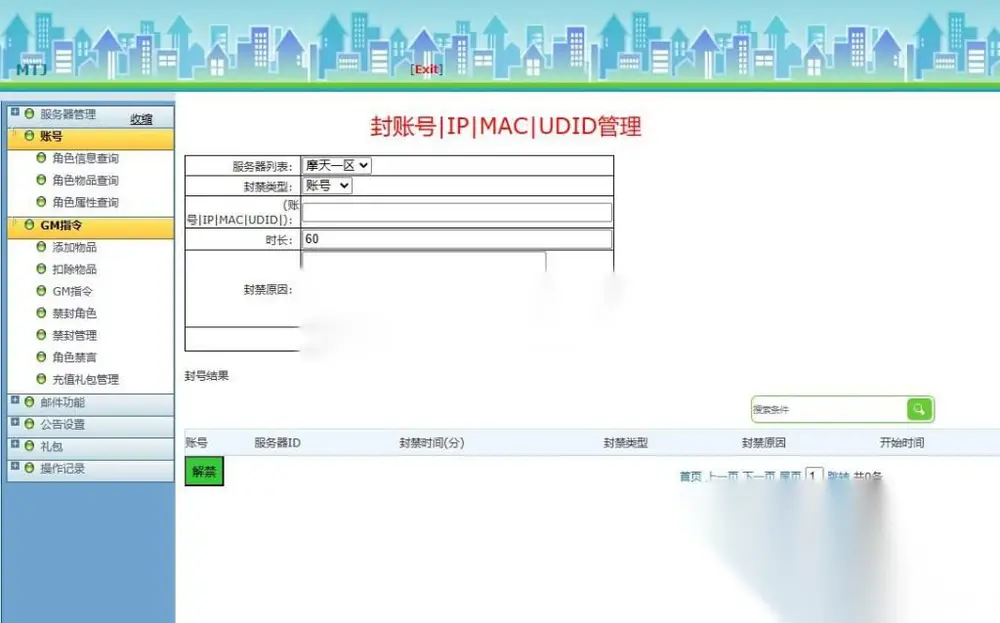1000x623 pixels.
Task: Expand the 操作记录 section plus icon
Action: [15, 466]
